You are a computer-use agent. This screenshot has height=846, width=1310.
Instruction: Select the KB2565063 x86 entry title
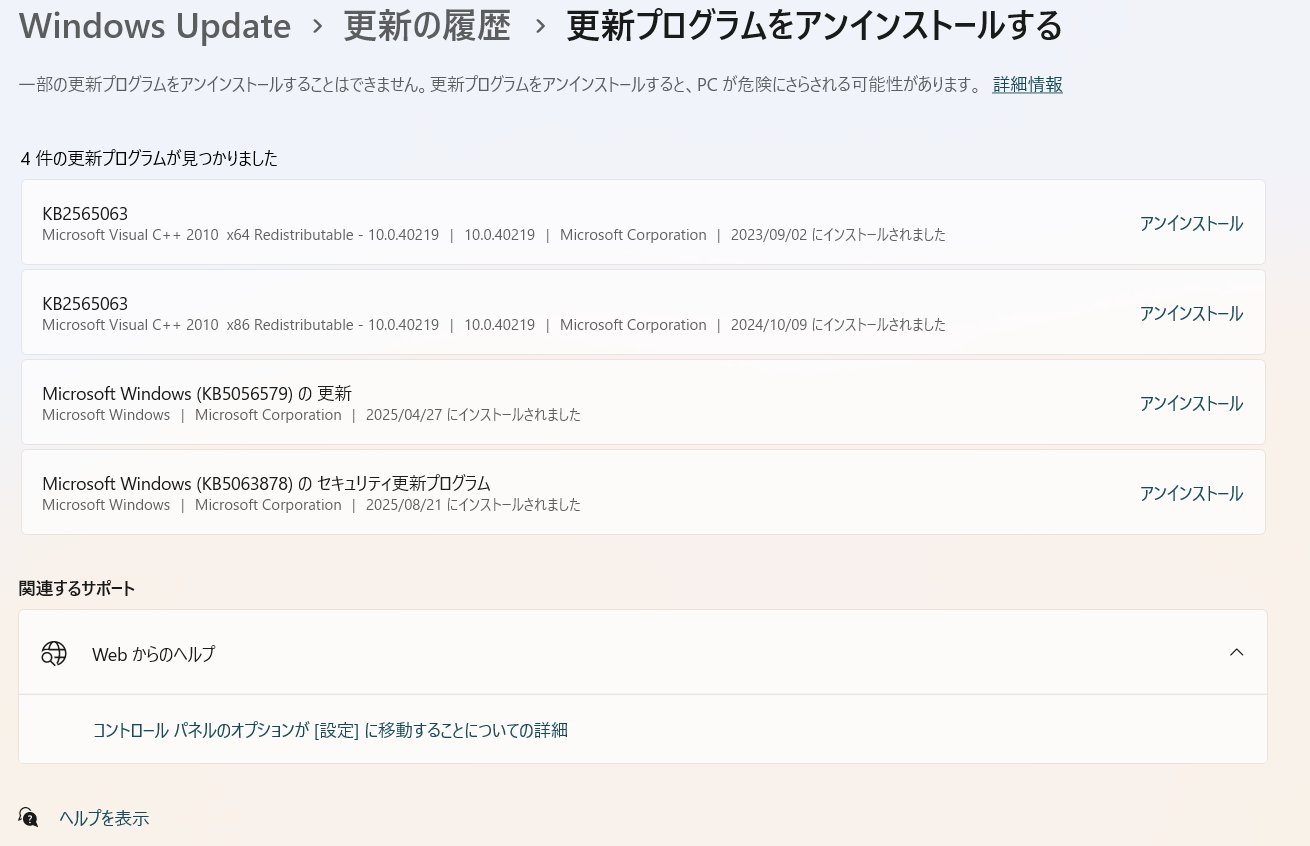pyautogui.click(x=85, y=304)
